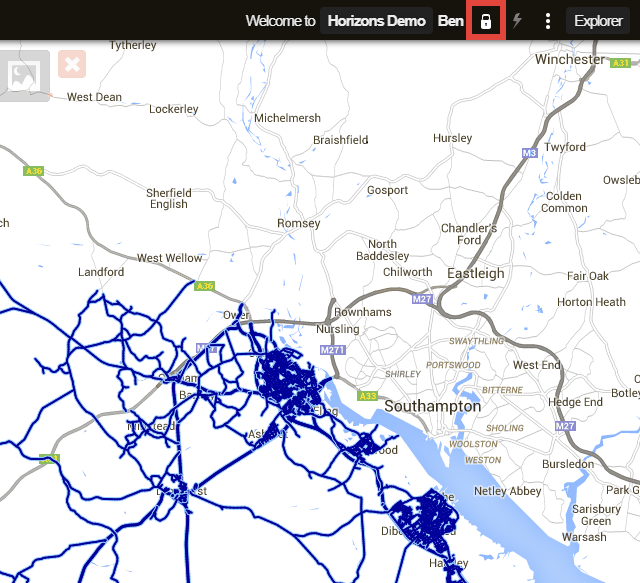Click the lightning bolt icon
The height and width of the screenshot is (583, 640).
pyautogui.click(x=517, y=21)
